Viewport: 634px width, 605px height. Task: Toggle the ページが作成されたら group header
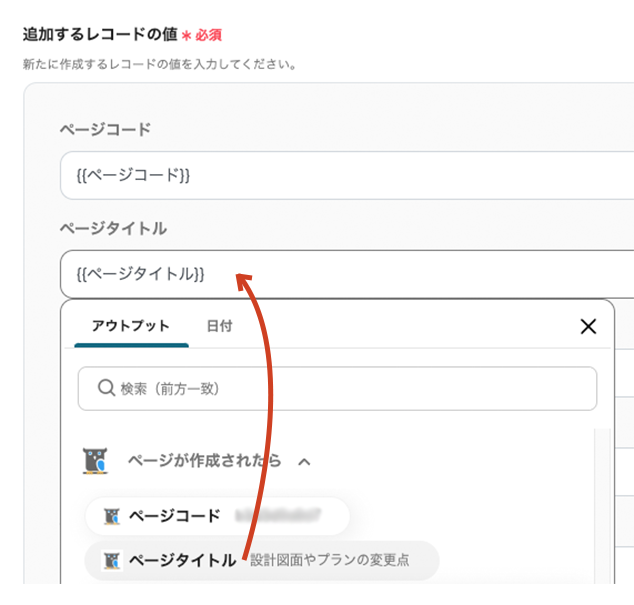[x=204, y=461]
